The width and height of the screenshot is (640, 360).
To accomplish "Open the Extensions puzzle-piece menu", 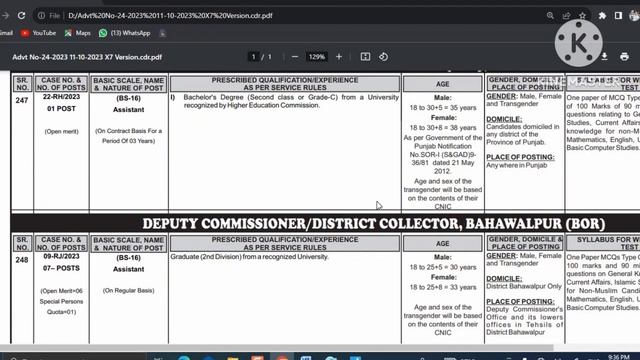I will (602, 16).
